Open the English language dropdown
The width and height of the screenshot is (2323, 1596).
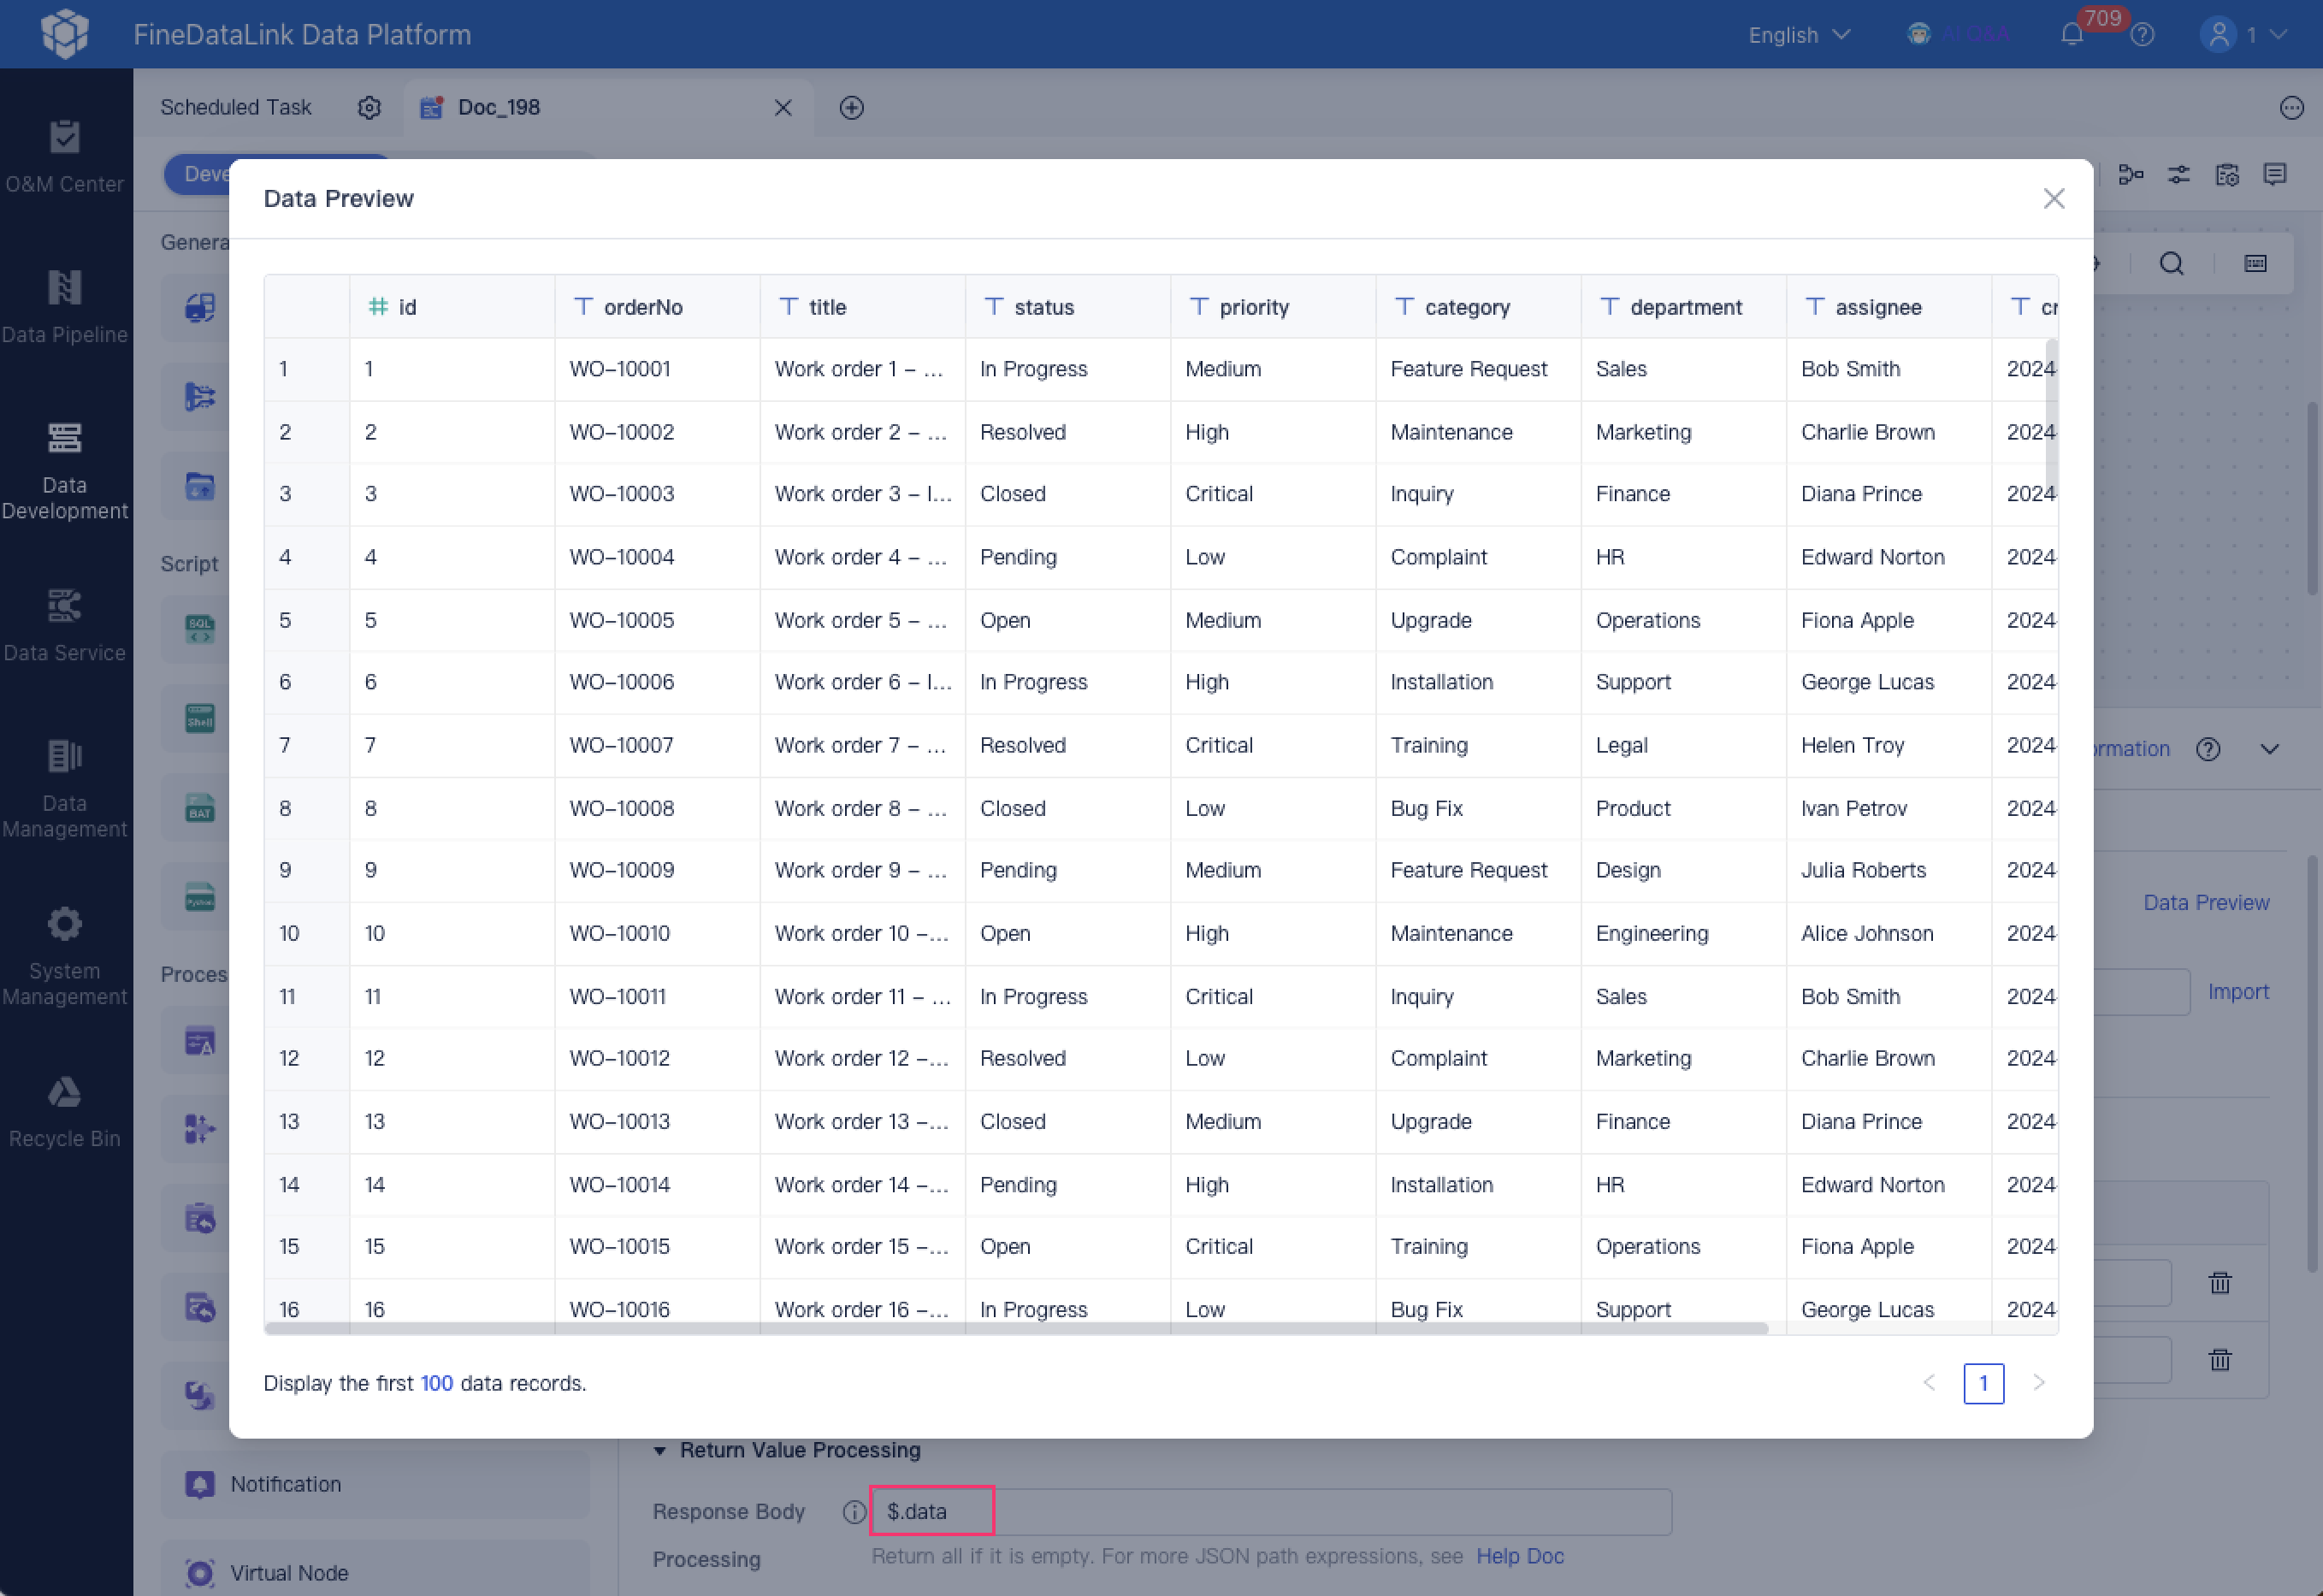[1799, 35]
